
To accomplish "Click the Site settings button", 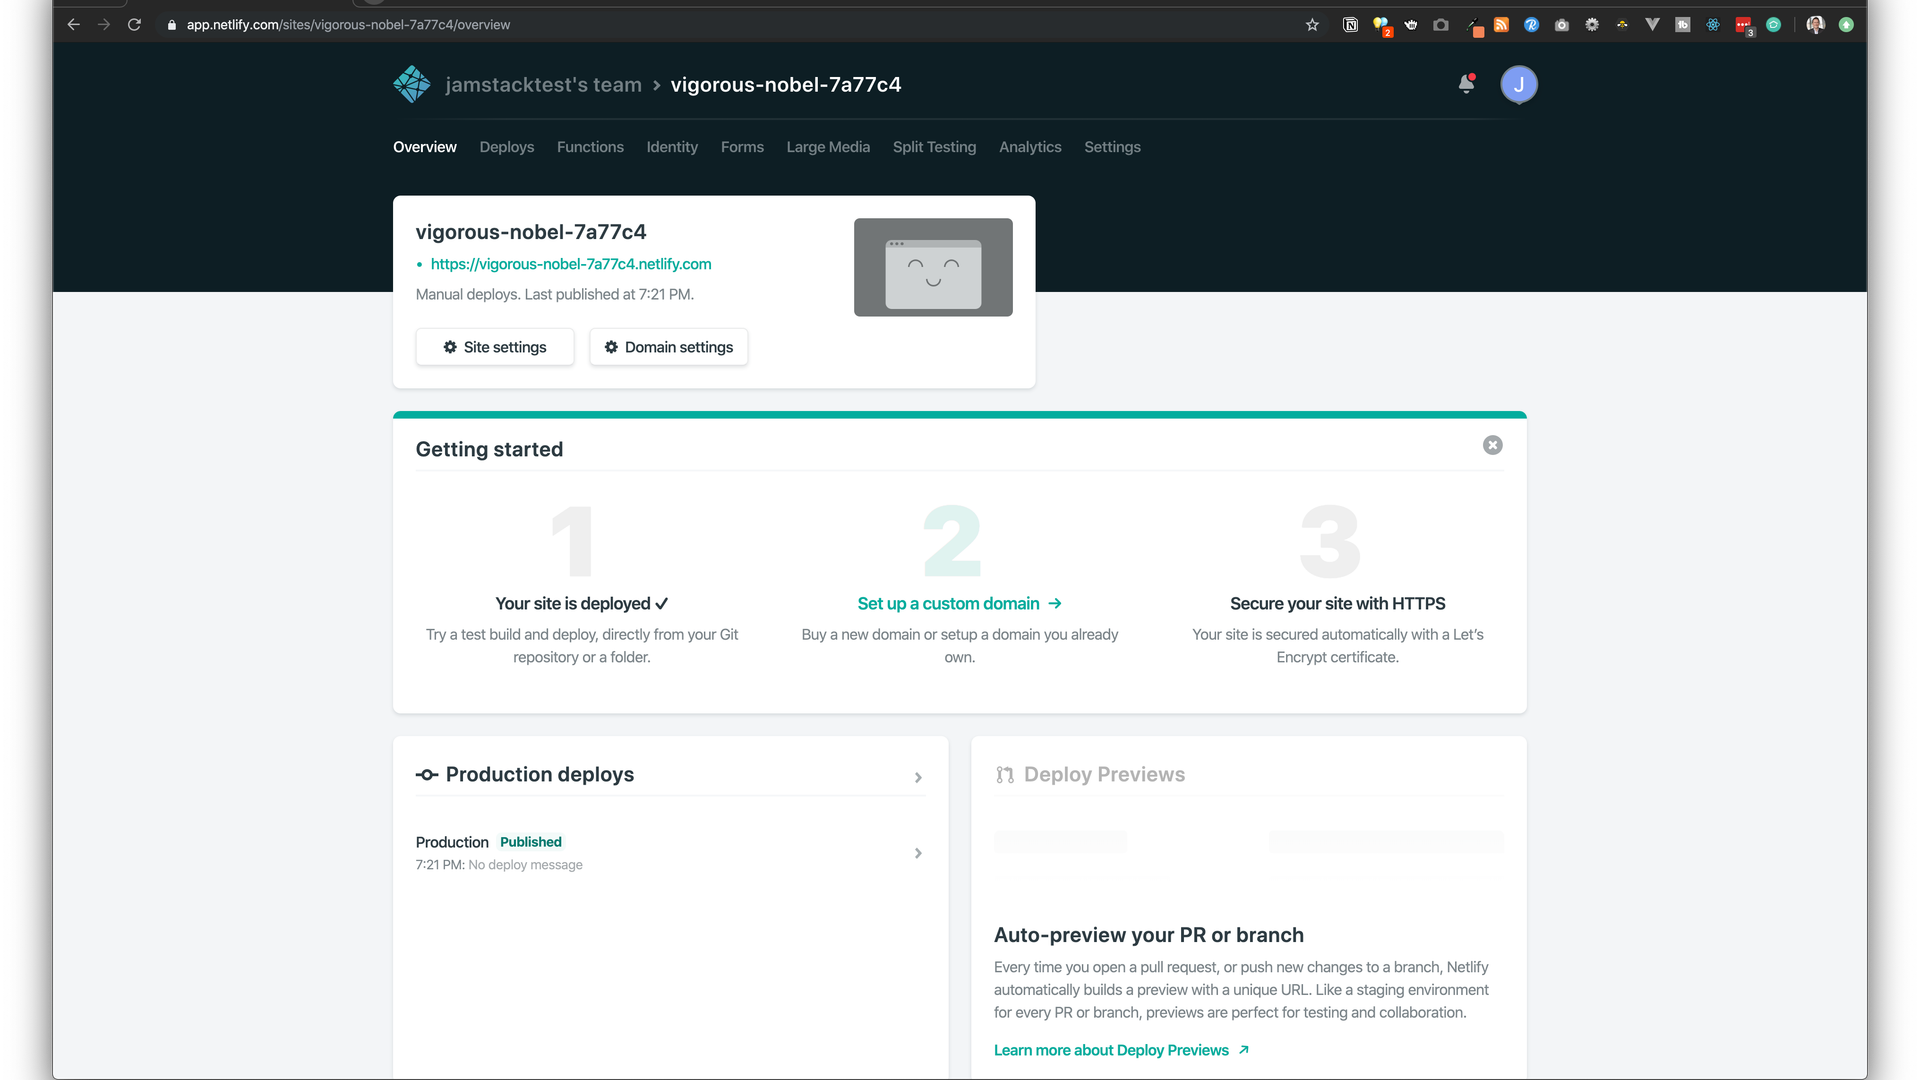I will coord(495,347).
